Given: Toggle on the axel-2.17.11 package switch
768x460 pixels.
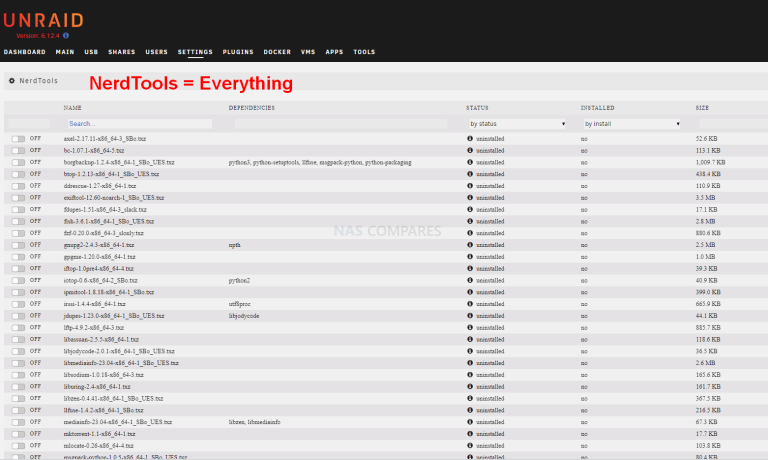Looking at the screenshot, I should pyautogui.click(x=18, y=138).
